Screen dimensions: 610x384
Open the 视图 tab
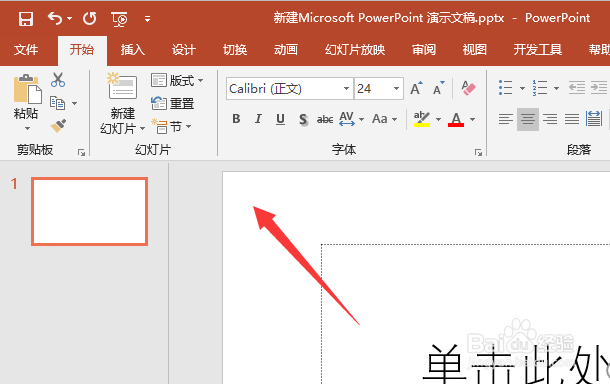475,50
